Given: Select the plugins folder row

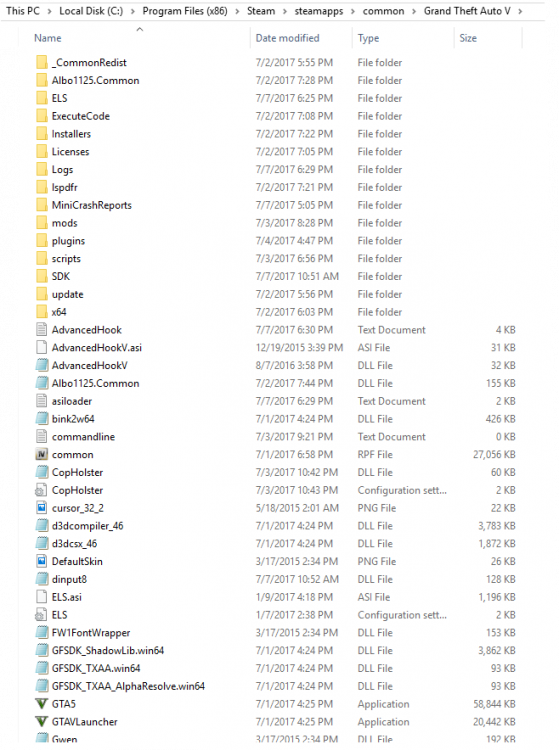Looking at the screenshot, I should (277, 241).
